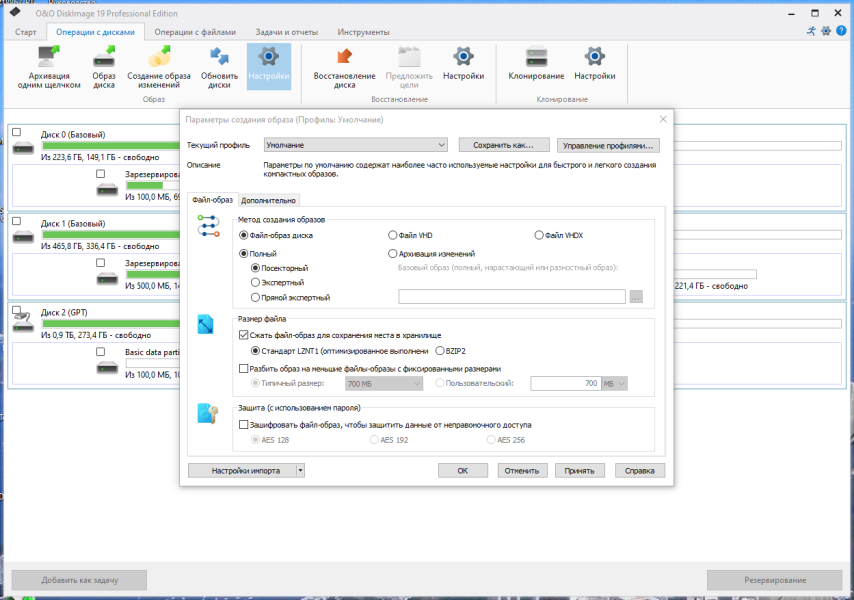Image resolution: width=854 pixels, height=600 pixels.
Task: Click the O&O DiskImage title bar logo
Action: click(x=15, y=12)
